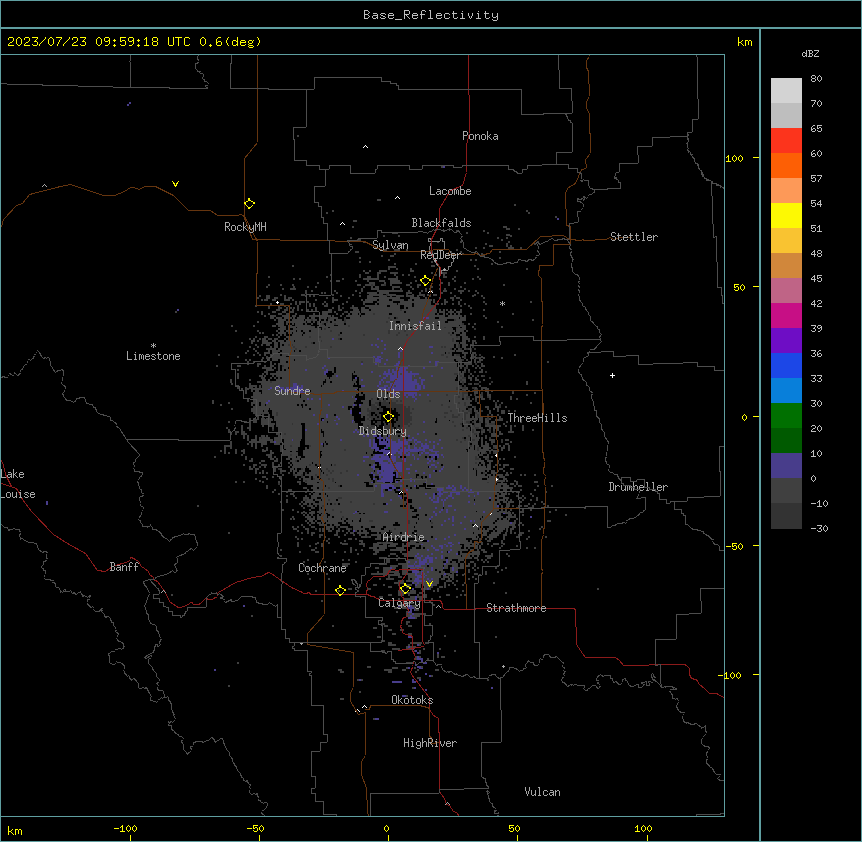Image resolution: width=862 pixels, height=842 pixels.
Task: Click the Sundre town label
Action: click(292, 391)
